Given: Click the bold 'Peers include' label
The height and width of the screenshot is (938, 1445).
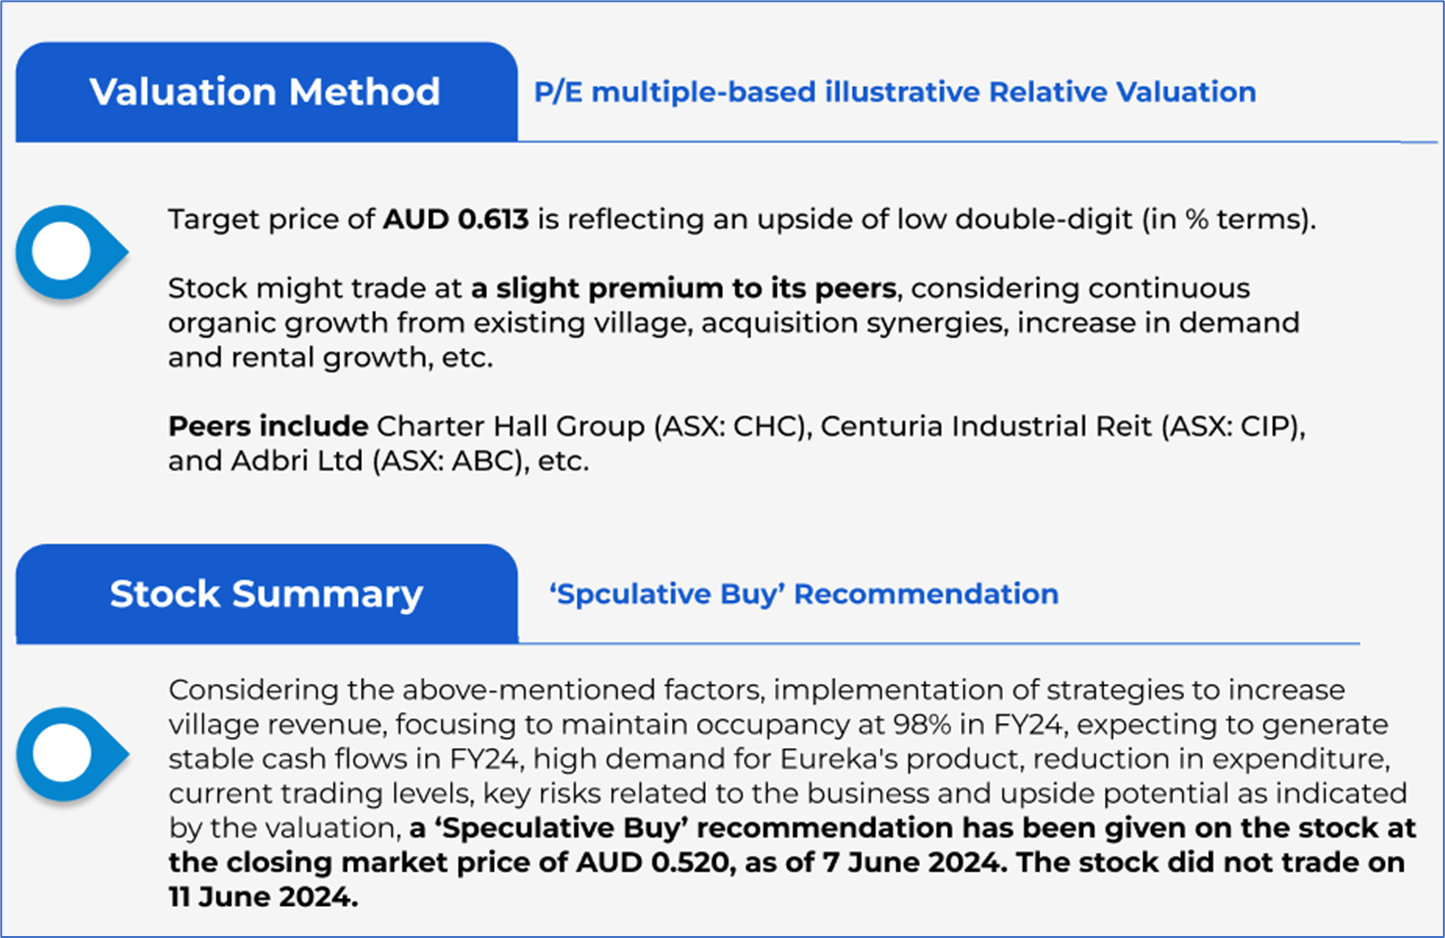Looking at the screenshot, I should click(x=268, y=426).
